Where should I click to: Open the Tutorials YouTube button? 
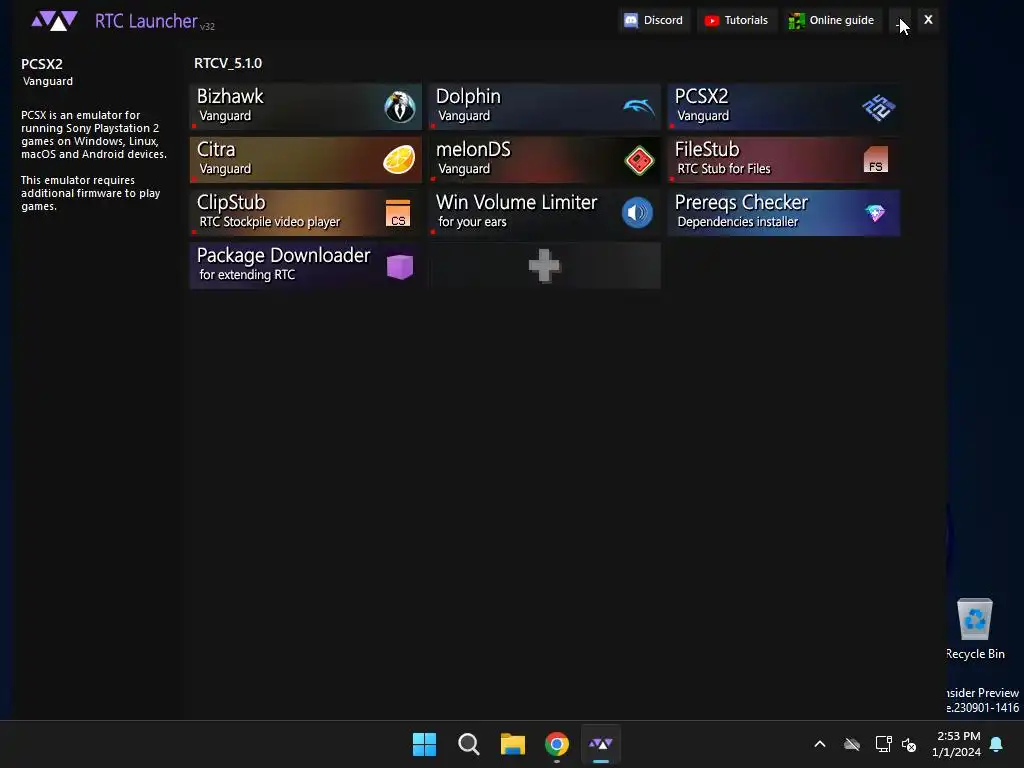point(737,20)
